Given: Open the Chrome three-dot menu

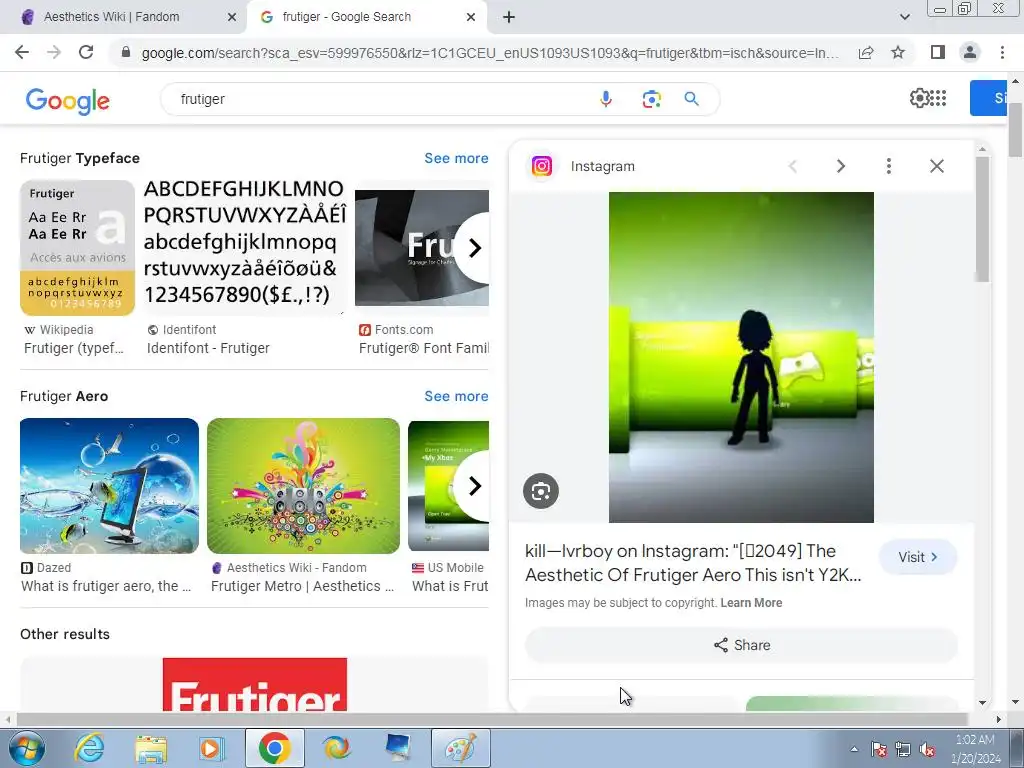Looking at the screenshot, I should pos(1002,52).
